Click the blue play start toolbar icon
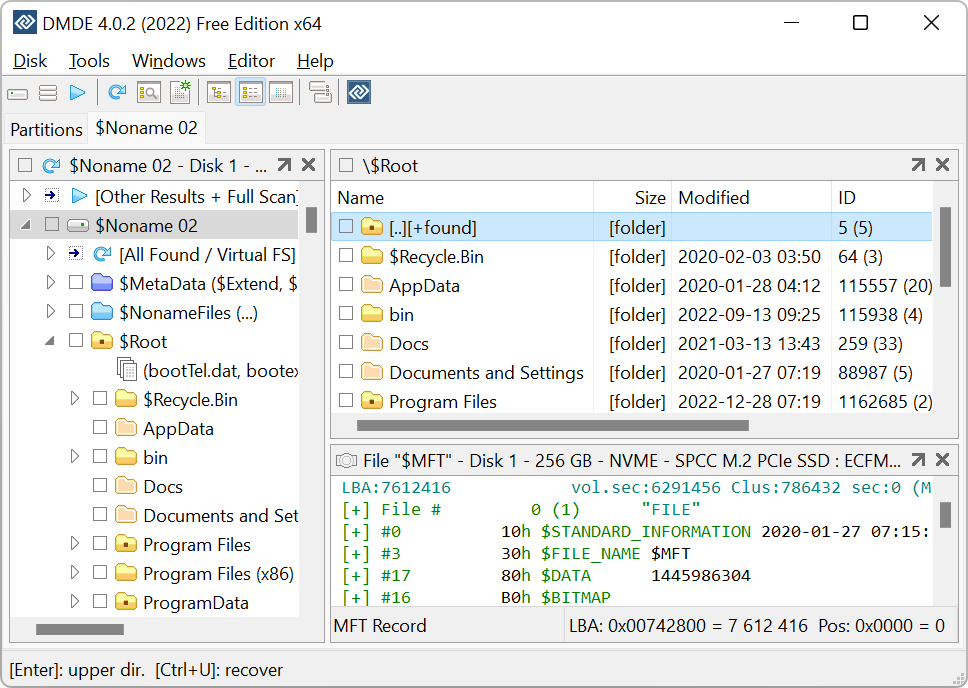 77,93
